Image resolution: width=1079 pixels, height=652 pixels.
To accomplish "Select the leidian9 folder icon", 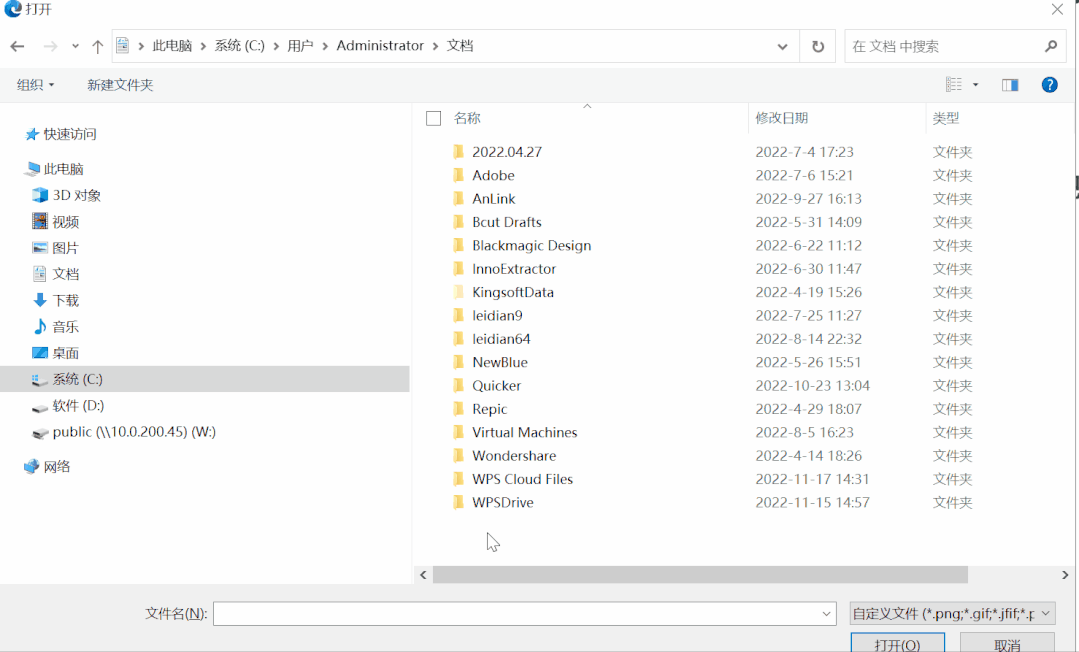I will (x=459, y=315).
